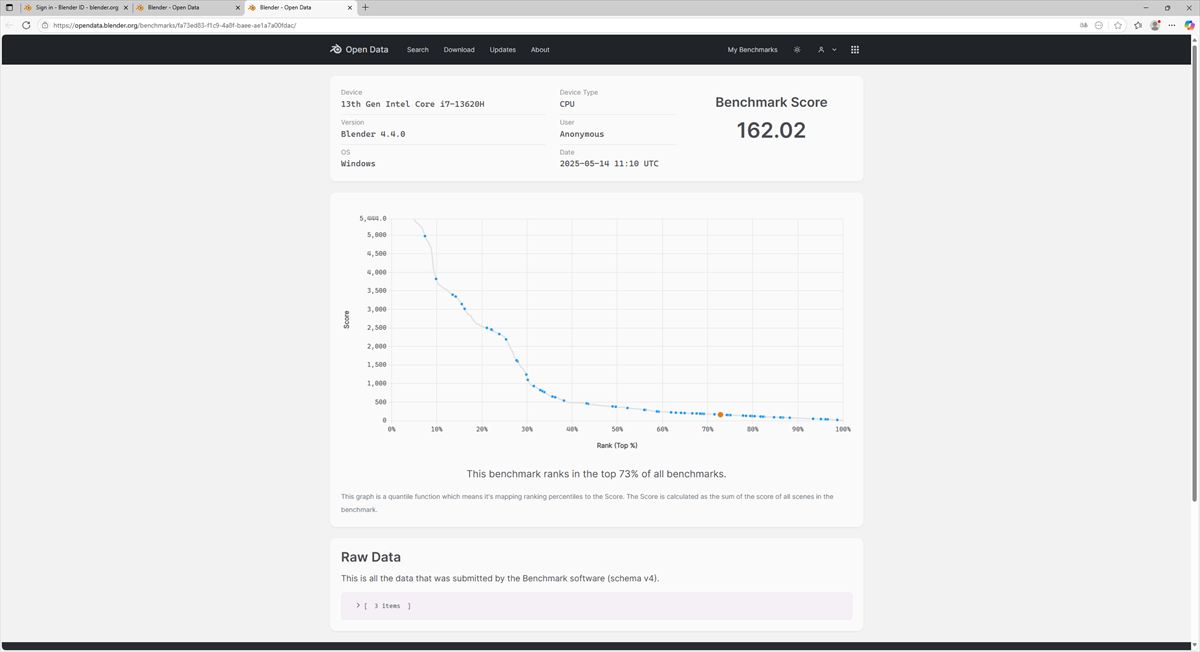Switch to the Sign in - Blender ID tab
This screenshot has width=1200, height=652.
click(x=75, y=7)
